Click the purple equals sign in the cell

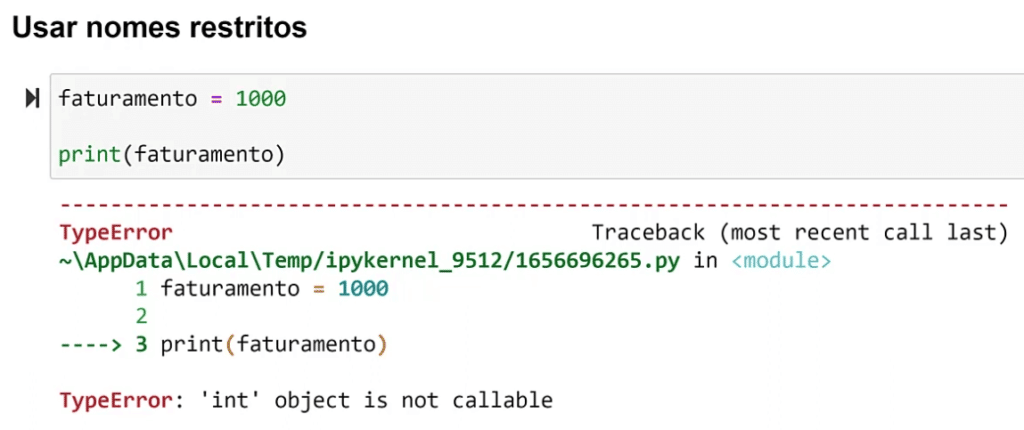click(216, 99)
